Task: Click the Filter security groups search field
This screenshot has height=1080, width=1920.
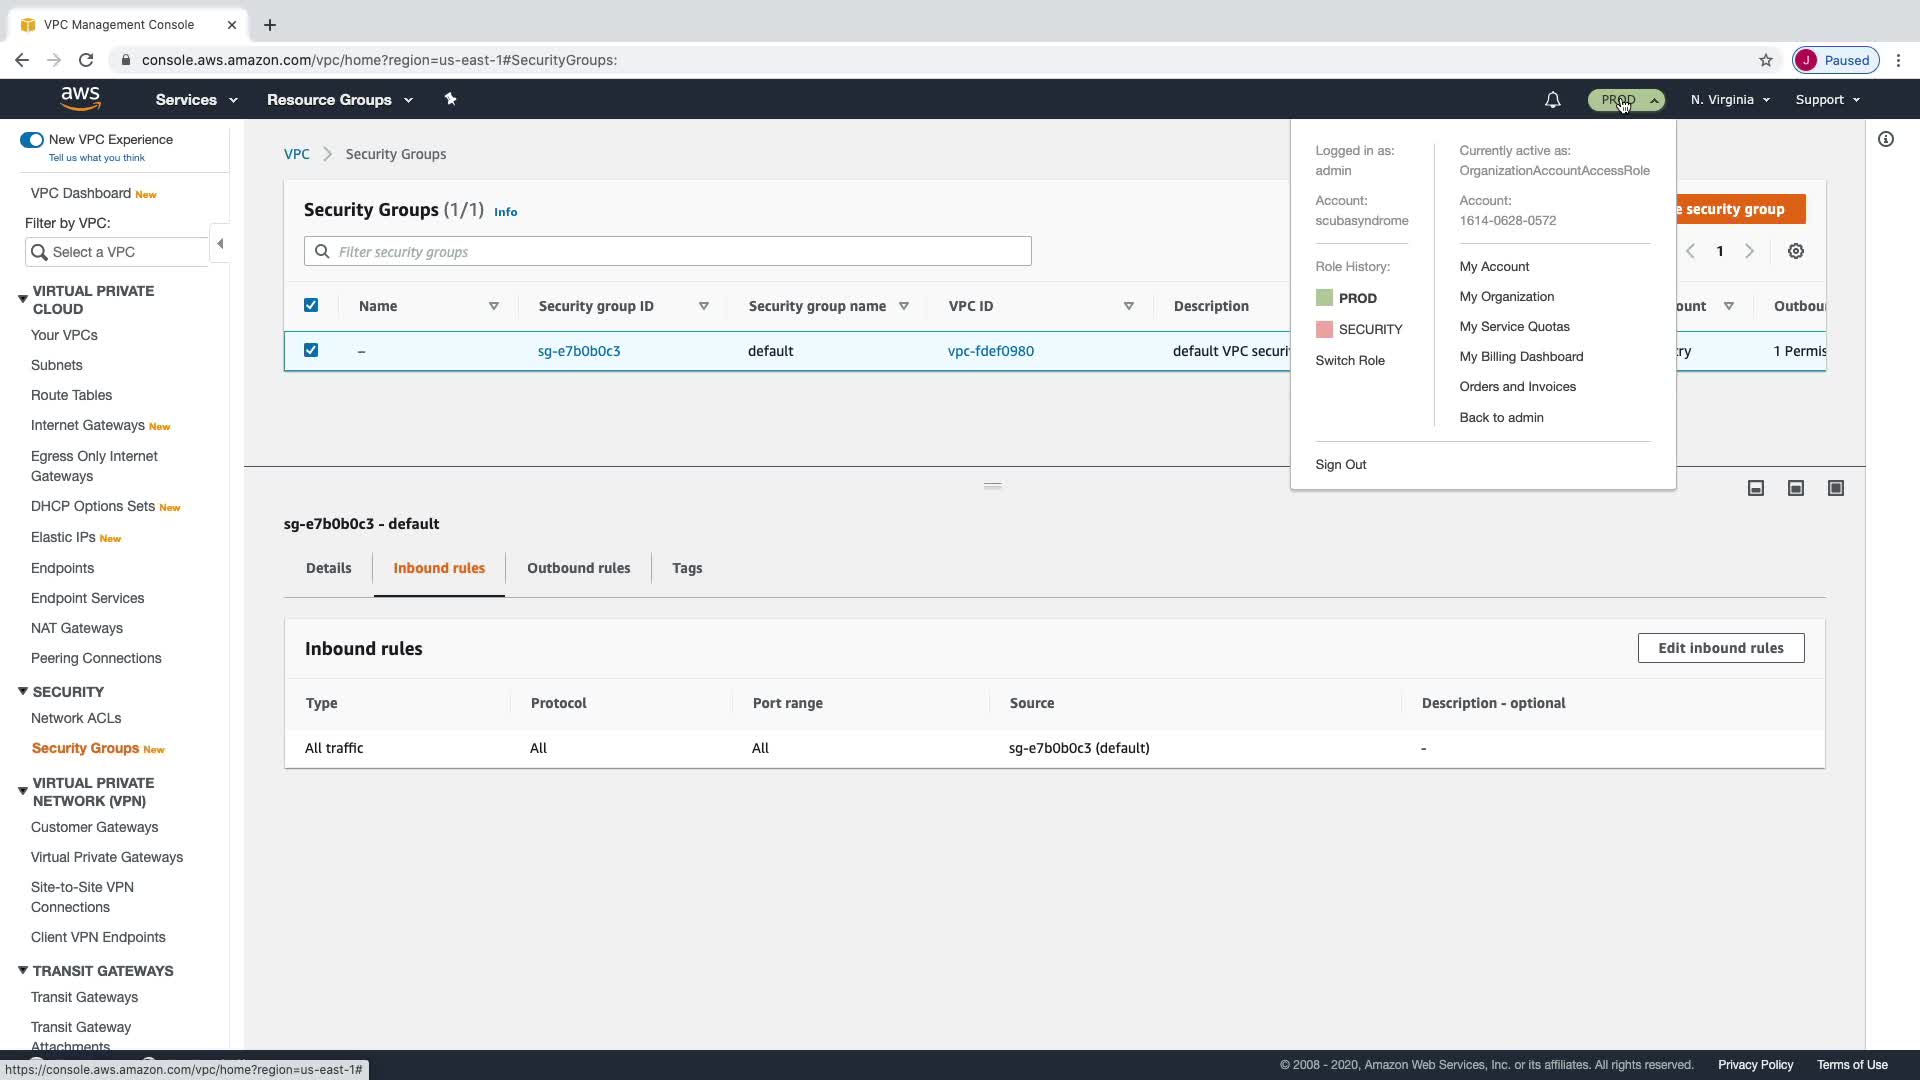Action: tap(667, 252)
